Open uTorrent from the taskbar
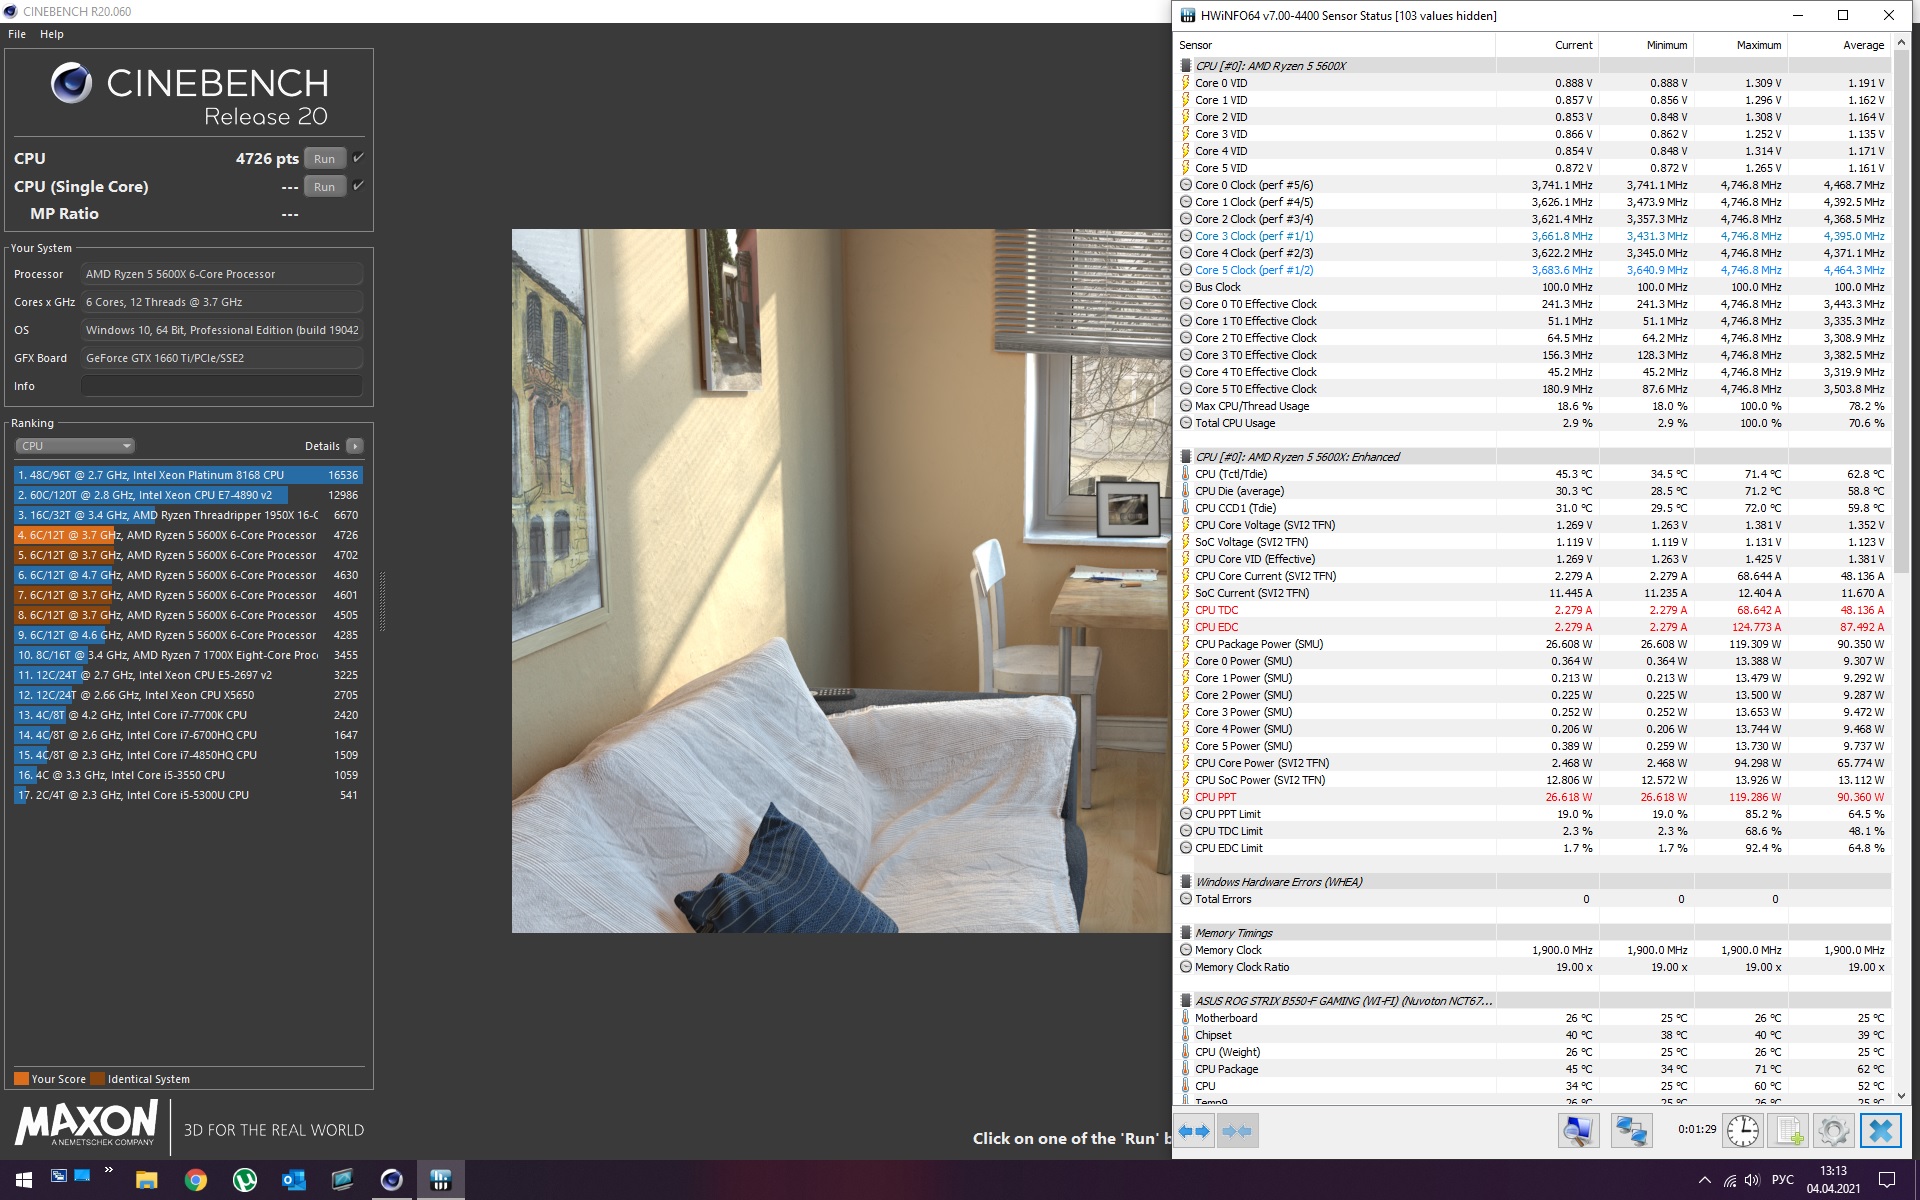Screen dimensions: 1920x1200 click(245, 1180)
